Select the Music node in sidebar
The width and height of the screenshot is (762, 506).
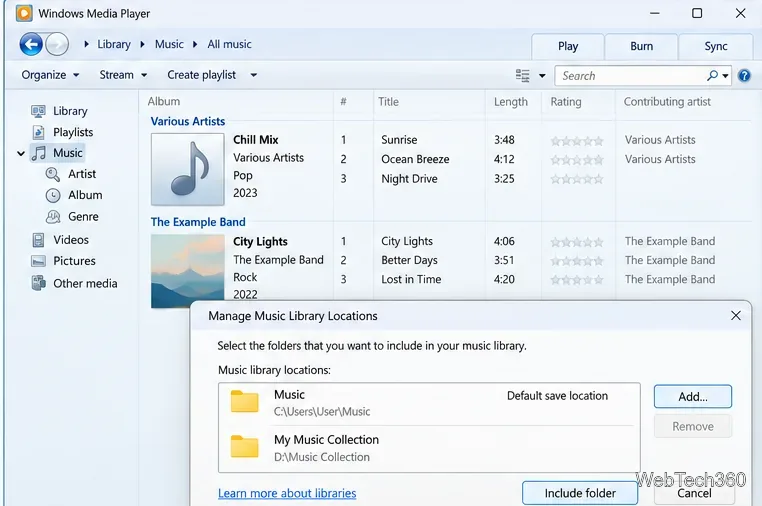click(57, 153)
